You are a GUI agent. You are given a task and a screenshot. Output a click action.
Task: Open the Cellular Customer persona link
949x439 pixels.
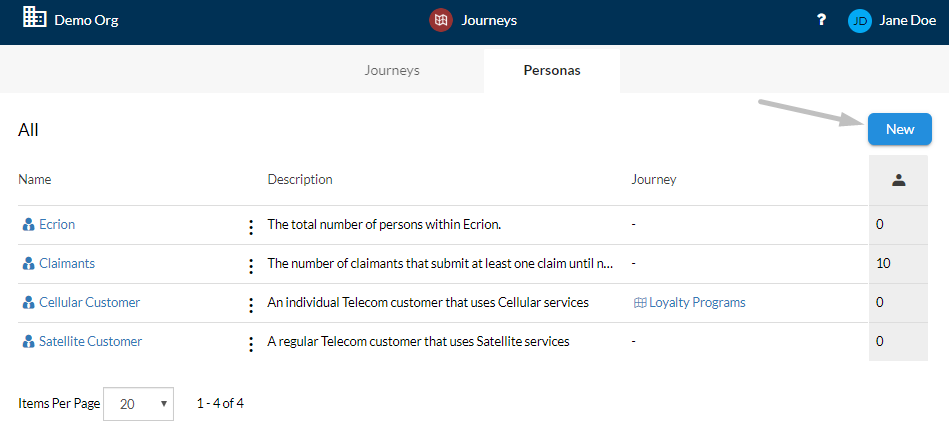[x=90, y=302]
